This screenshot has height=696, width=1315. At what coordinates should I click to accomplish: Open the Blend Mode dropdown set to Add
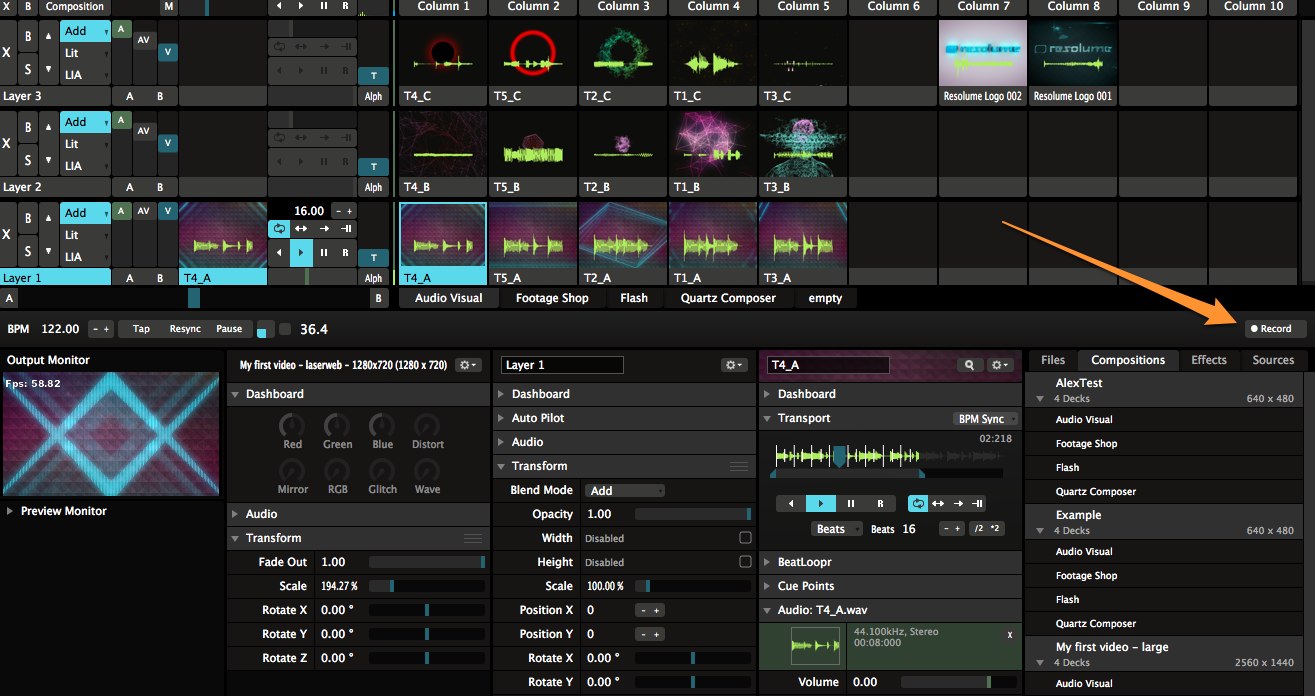click(626, 491)
